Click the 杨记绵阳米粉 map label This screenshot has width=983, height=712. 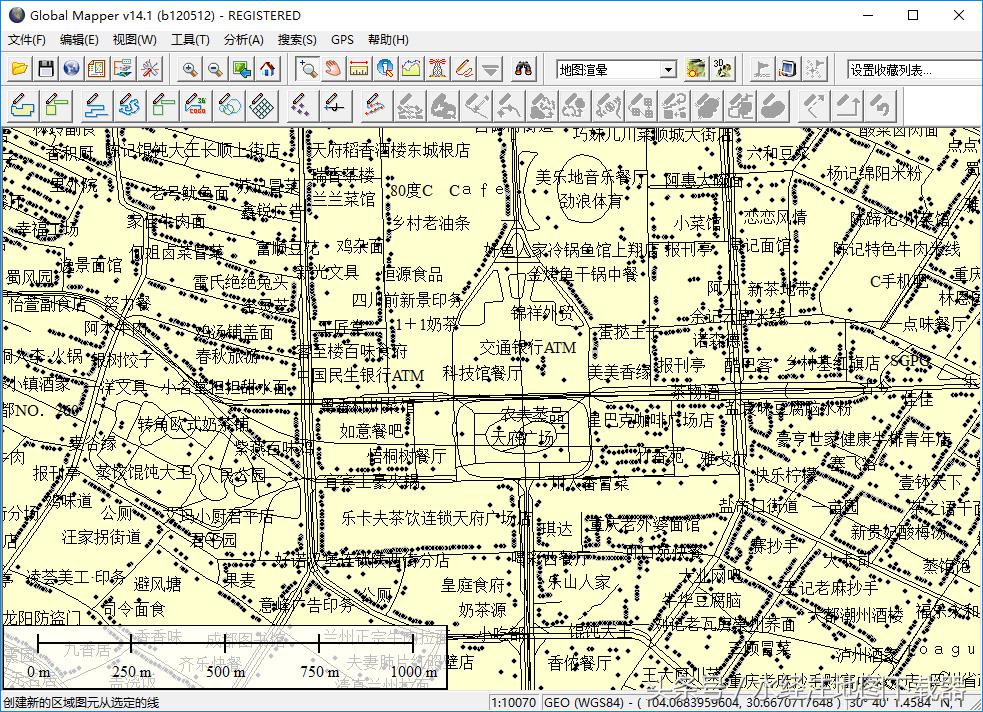point(874,174)
